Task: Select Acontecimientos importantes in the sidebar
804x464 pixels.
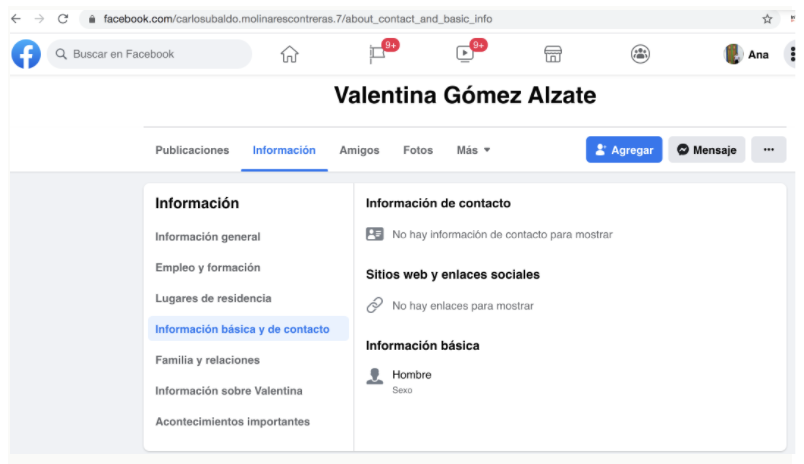Action: (x=232, y=421)
